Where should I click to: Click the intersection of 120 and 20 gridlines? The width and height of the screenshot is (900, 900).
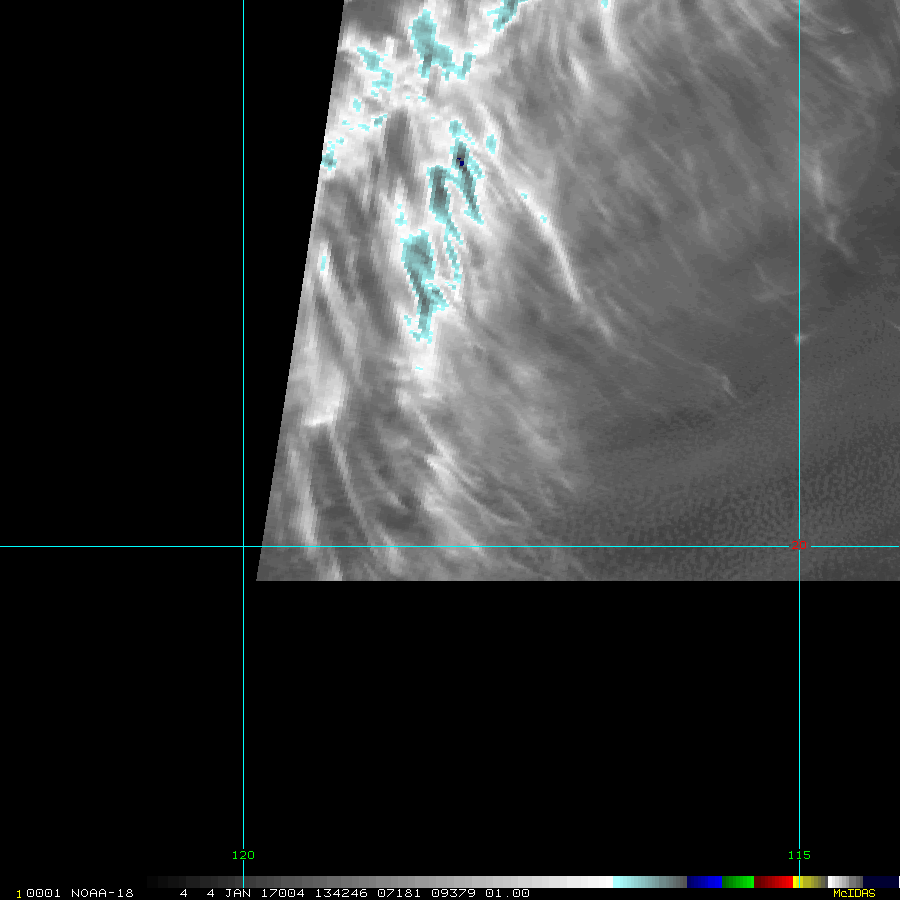click(x=243, y=546)
